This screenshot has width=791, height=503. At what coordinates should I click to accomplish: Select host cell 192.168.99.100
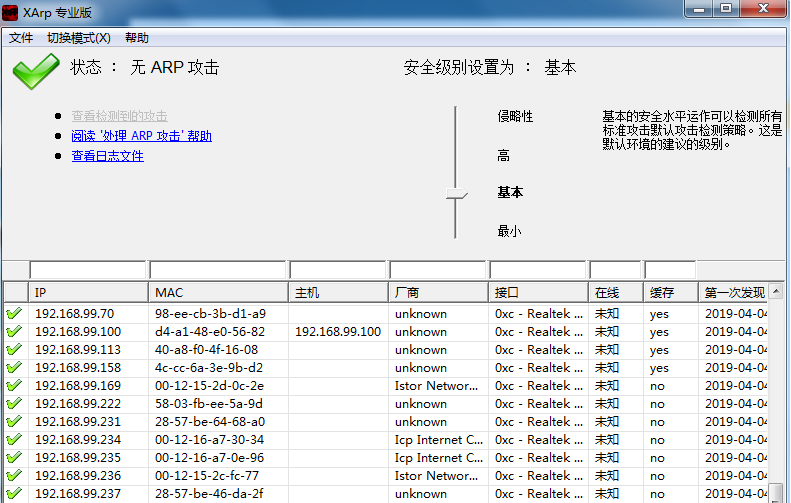(338, 331)
